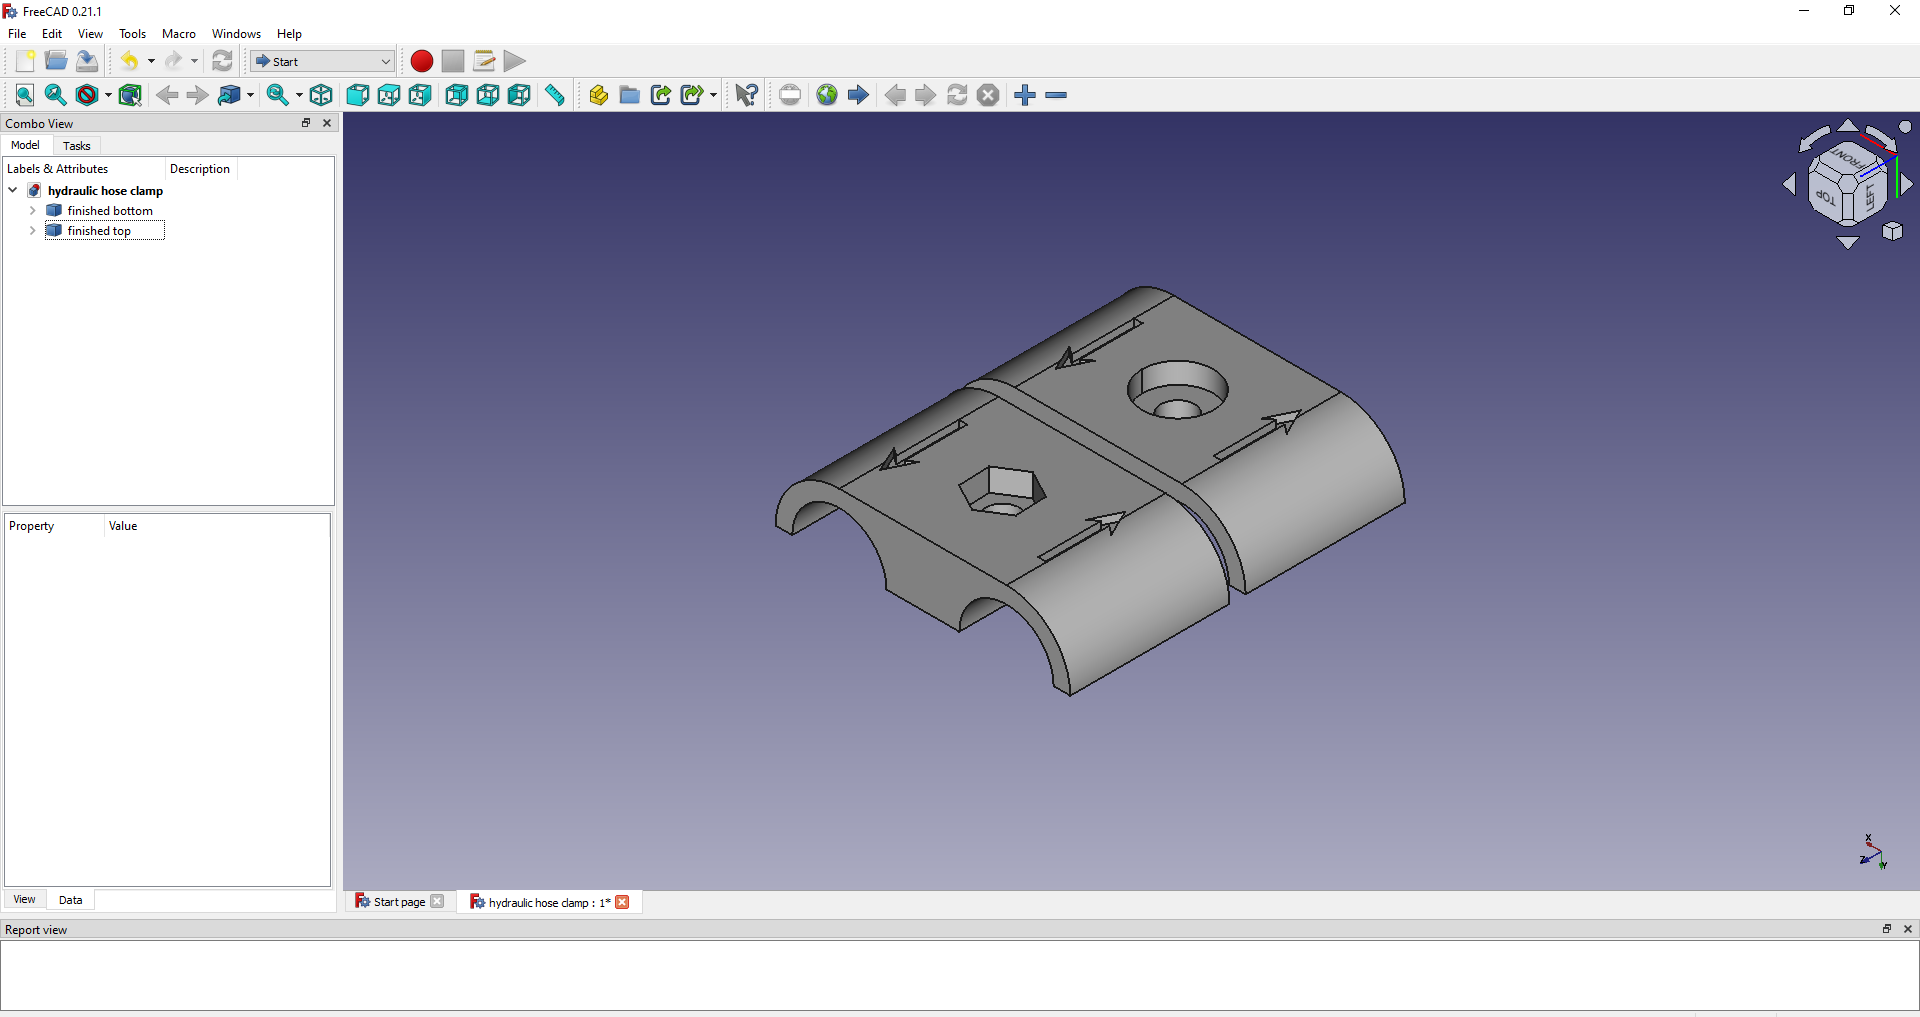Create a group in the document
This screenshot has height=1017, width=1920.
[x=630, y=95]
